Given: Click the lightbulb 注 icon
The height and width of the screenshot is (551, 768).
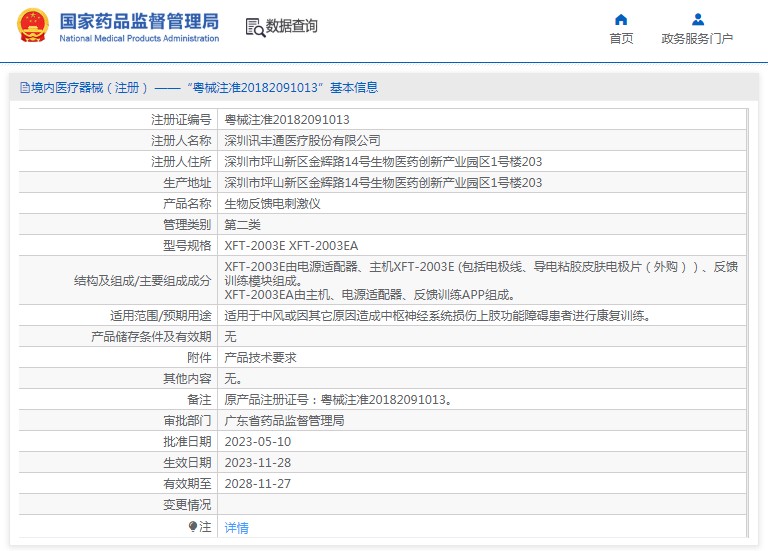Looking at the screenshot, I should coord(192,527).
